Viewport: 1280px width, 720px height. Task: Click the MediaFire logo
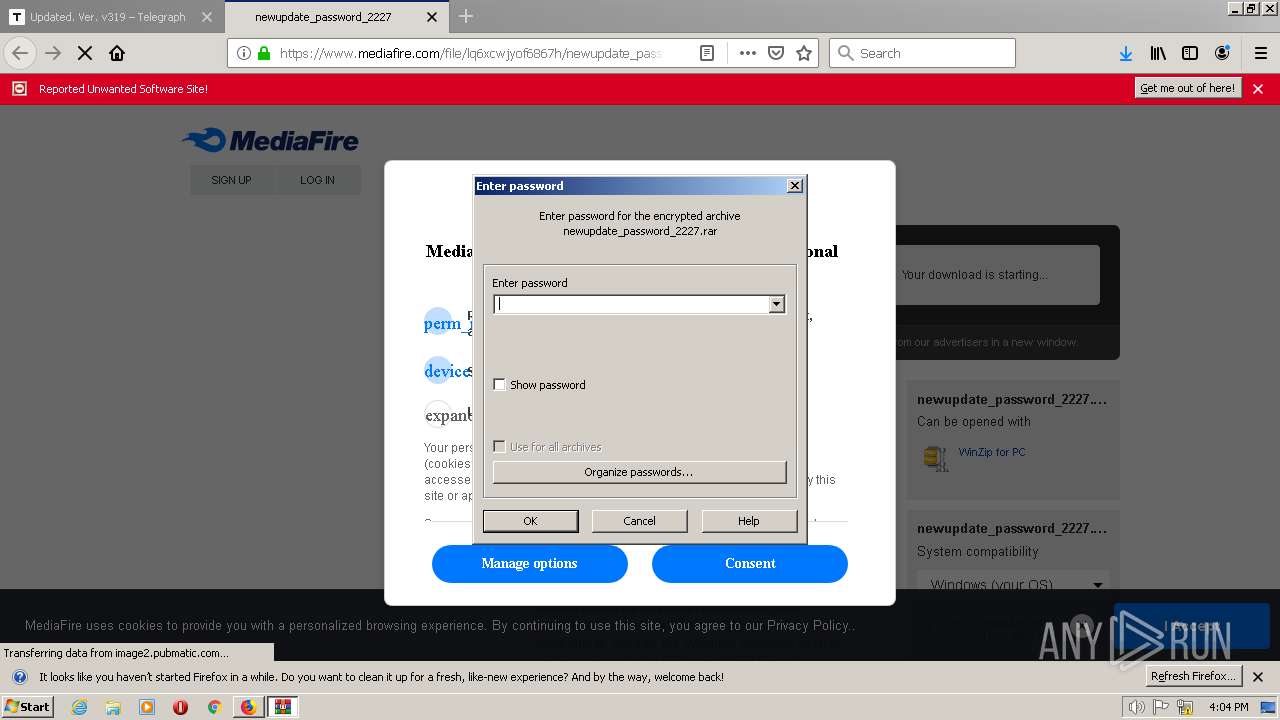[x=270, y=140]
